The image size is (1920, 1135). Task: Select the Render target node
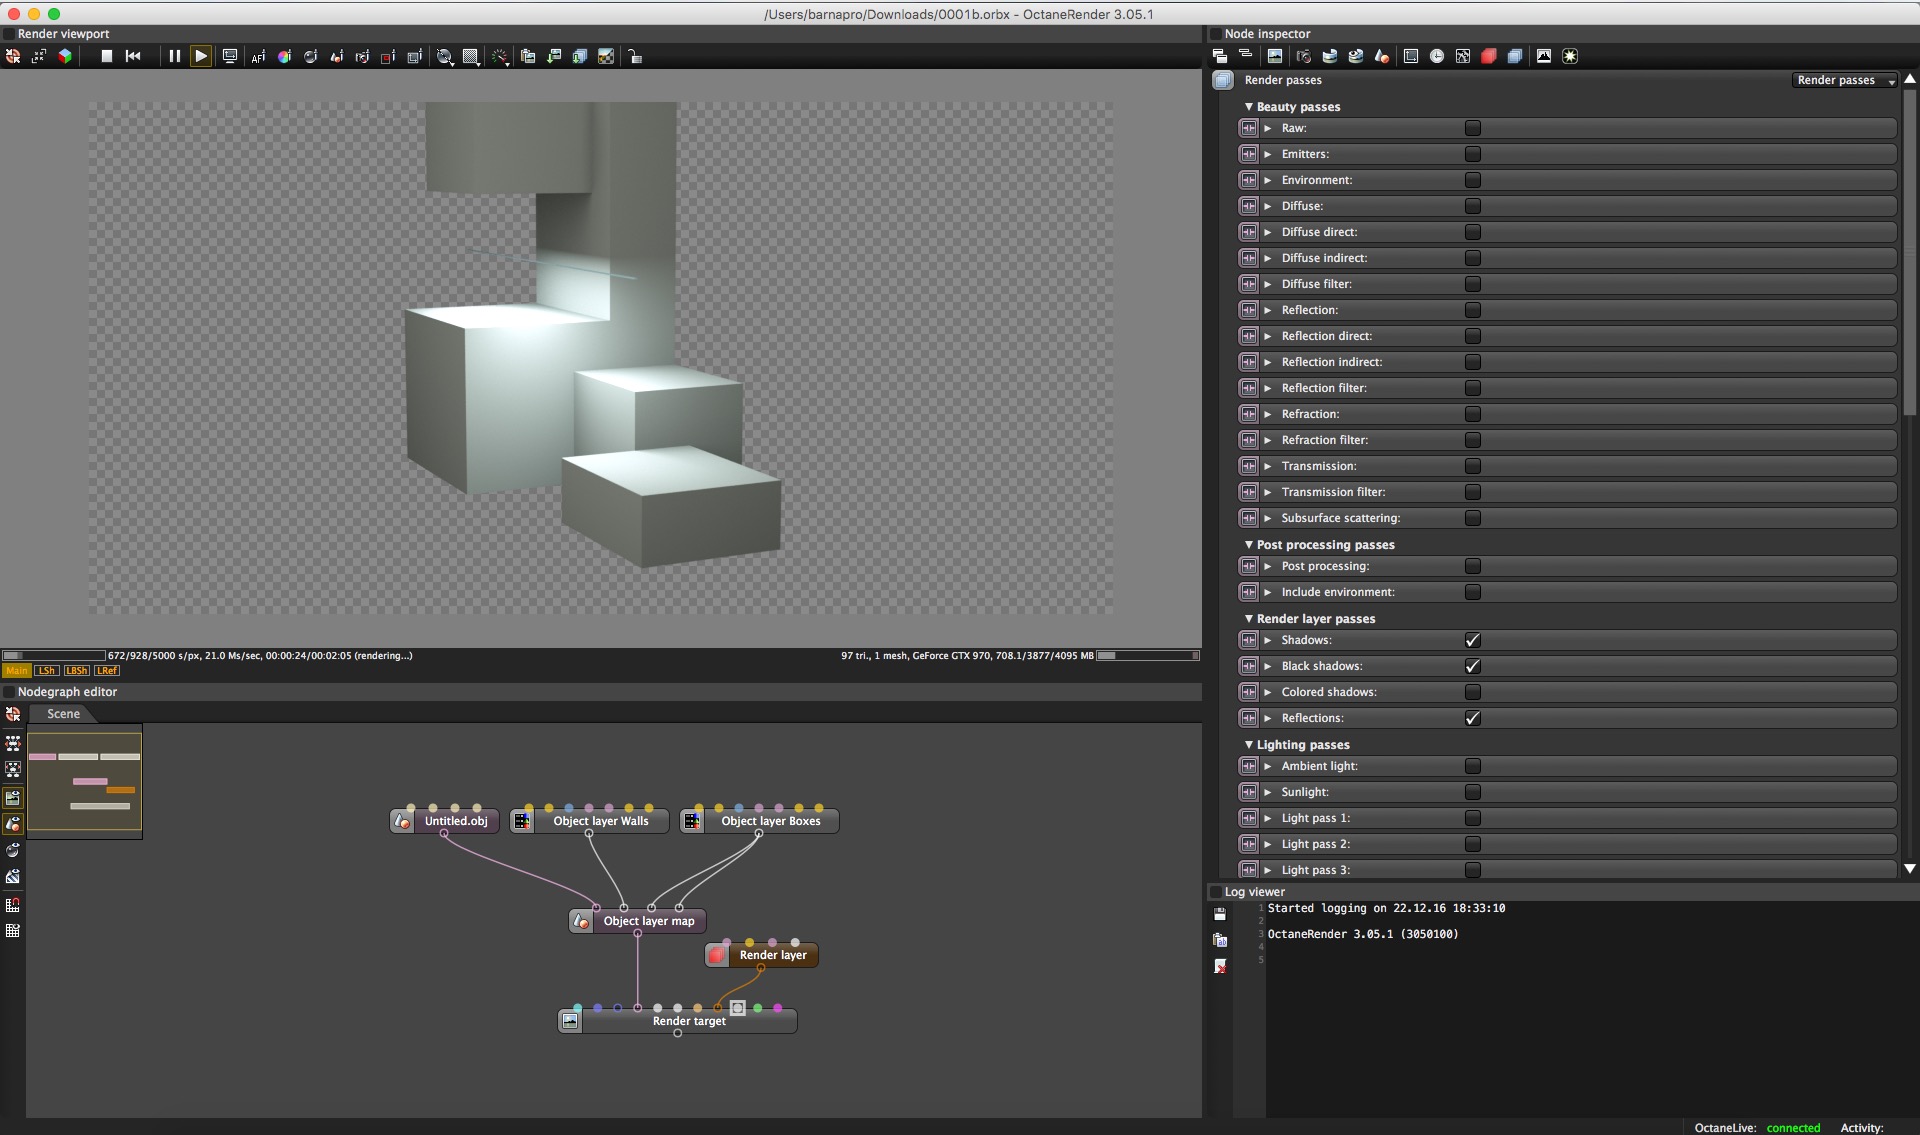pos(689,1021)
